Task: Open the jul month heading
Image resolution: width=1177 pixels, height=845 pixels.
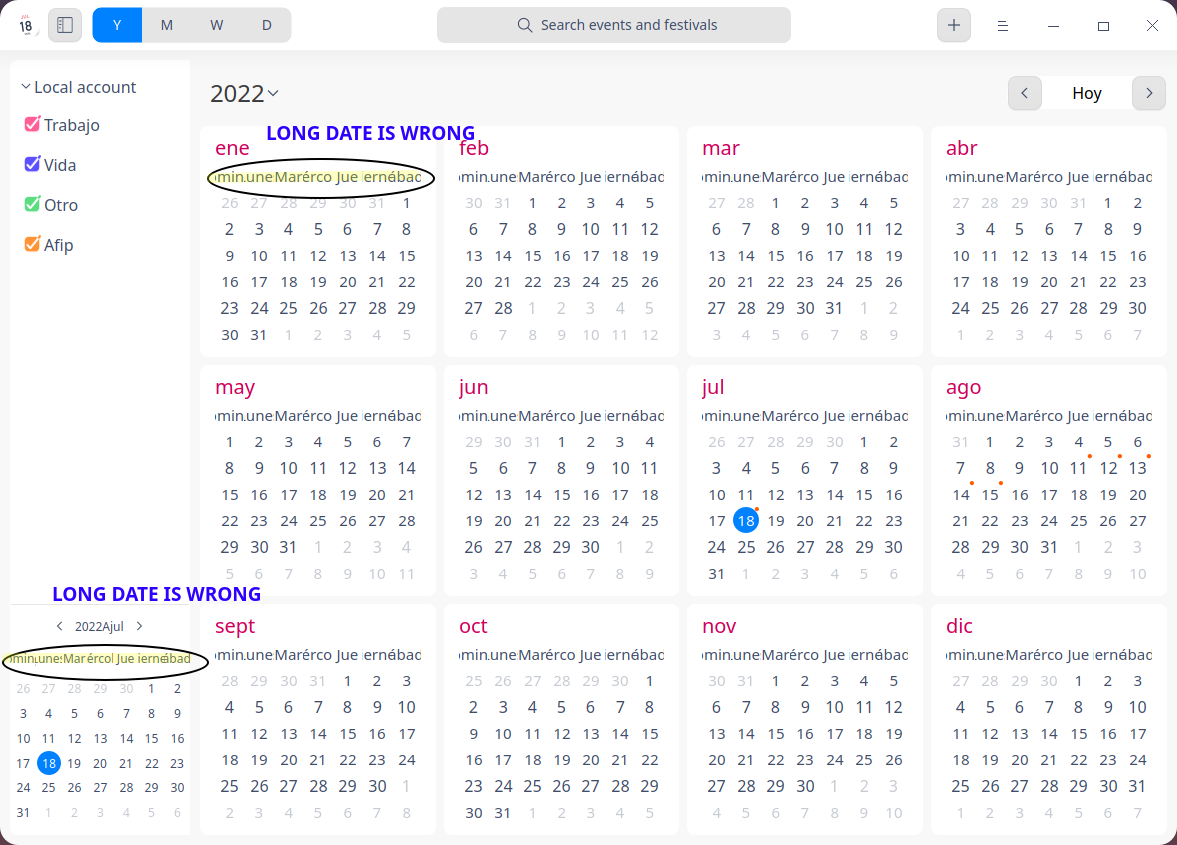Action: (x=713, y=387)
